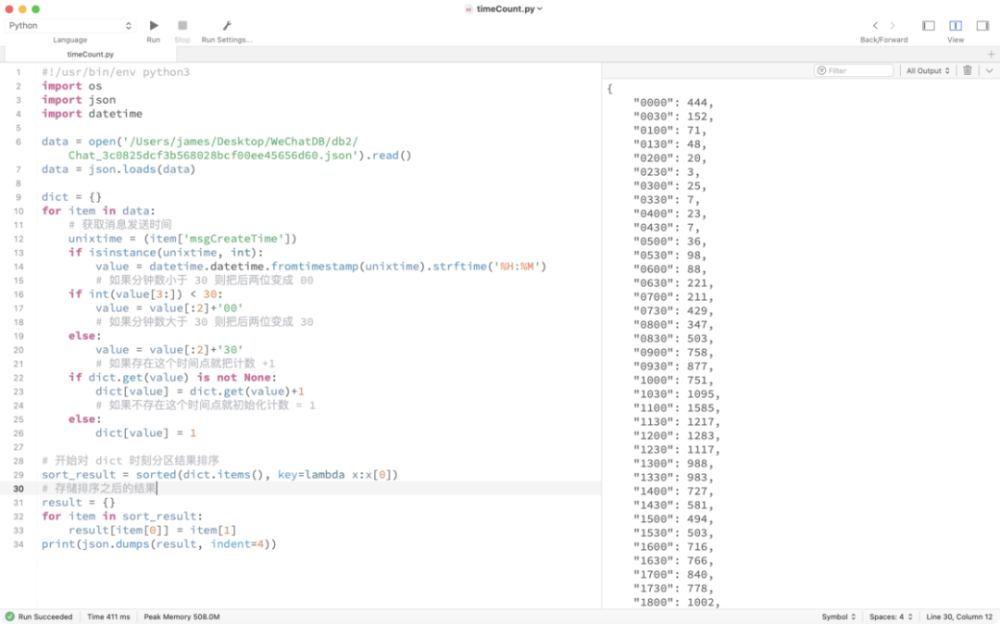Image resolution: width=1000 pixels, height=624 pixels.
Task: Click the 'import os' code line
Action: [71, 86]
